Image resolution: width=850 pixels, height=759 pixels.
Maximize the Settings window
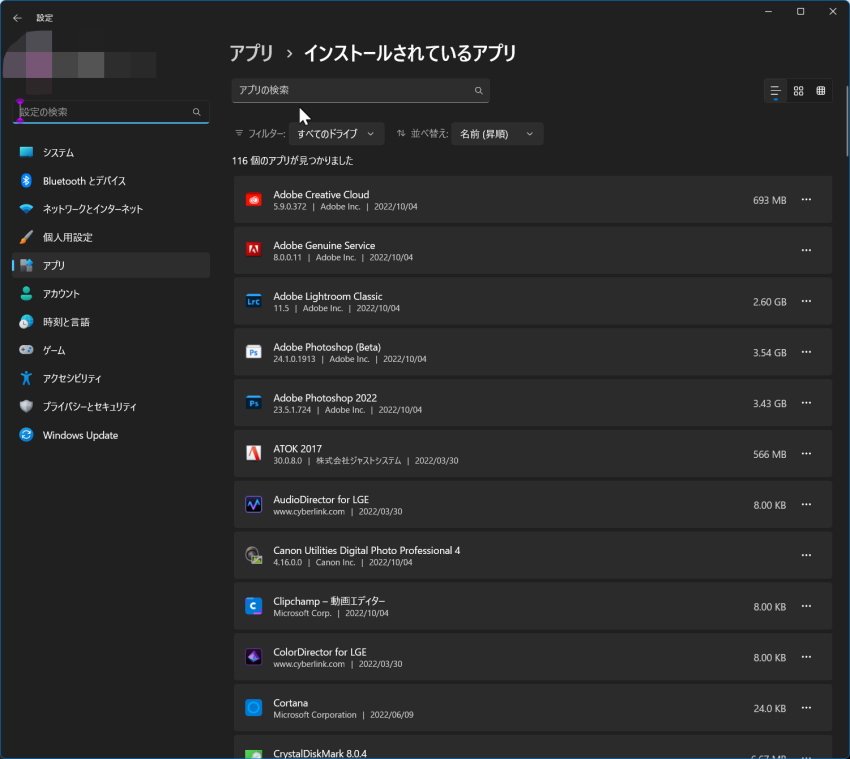[800, 11]
